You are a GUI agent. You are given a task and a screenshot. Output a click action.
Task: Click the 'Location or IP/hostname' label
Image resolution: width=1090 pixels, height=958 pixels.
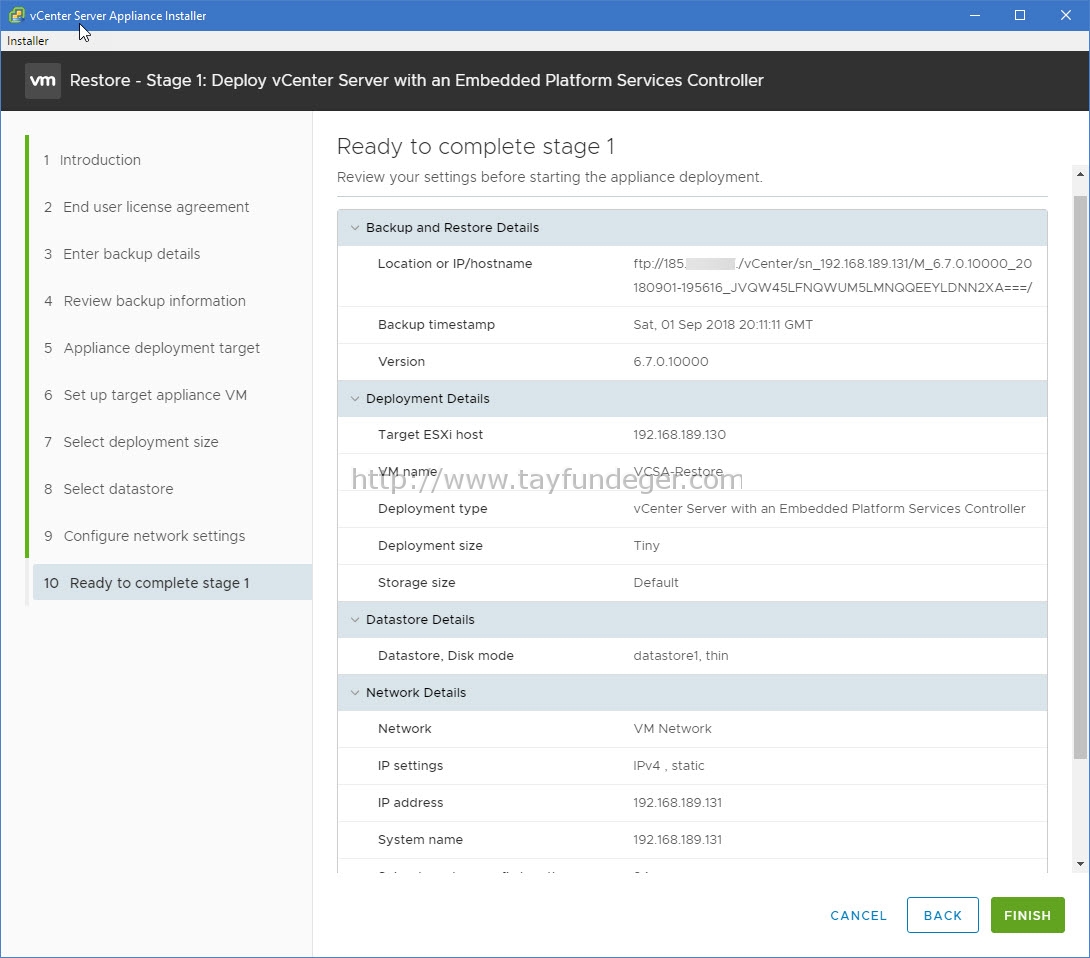(x=455, y=263)
